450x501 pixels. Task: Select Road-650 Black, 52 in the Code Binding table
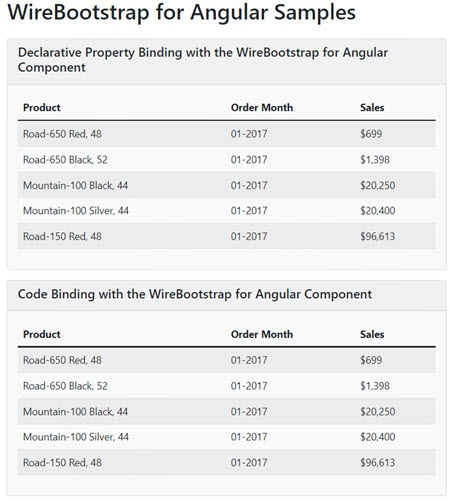(x=227, y=386)
